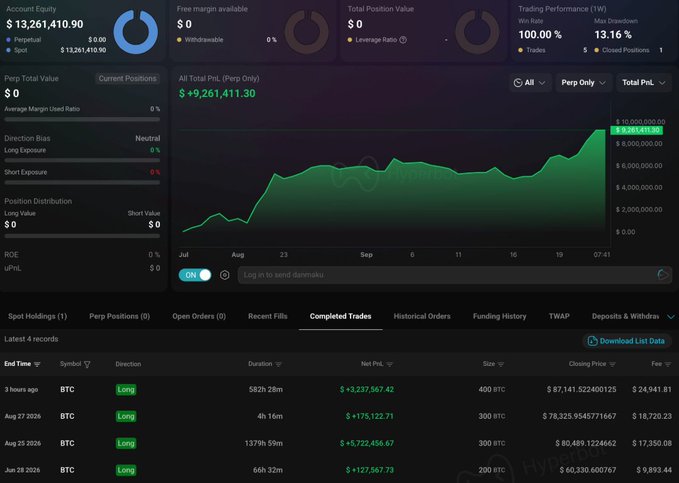Click the Position Distribution bar
The height and width of the screenshot is (483, 679).
pyautogui.click(x=82, y=236)
